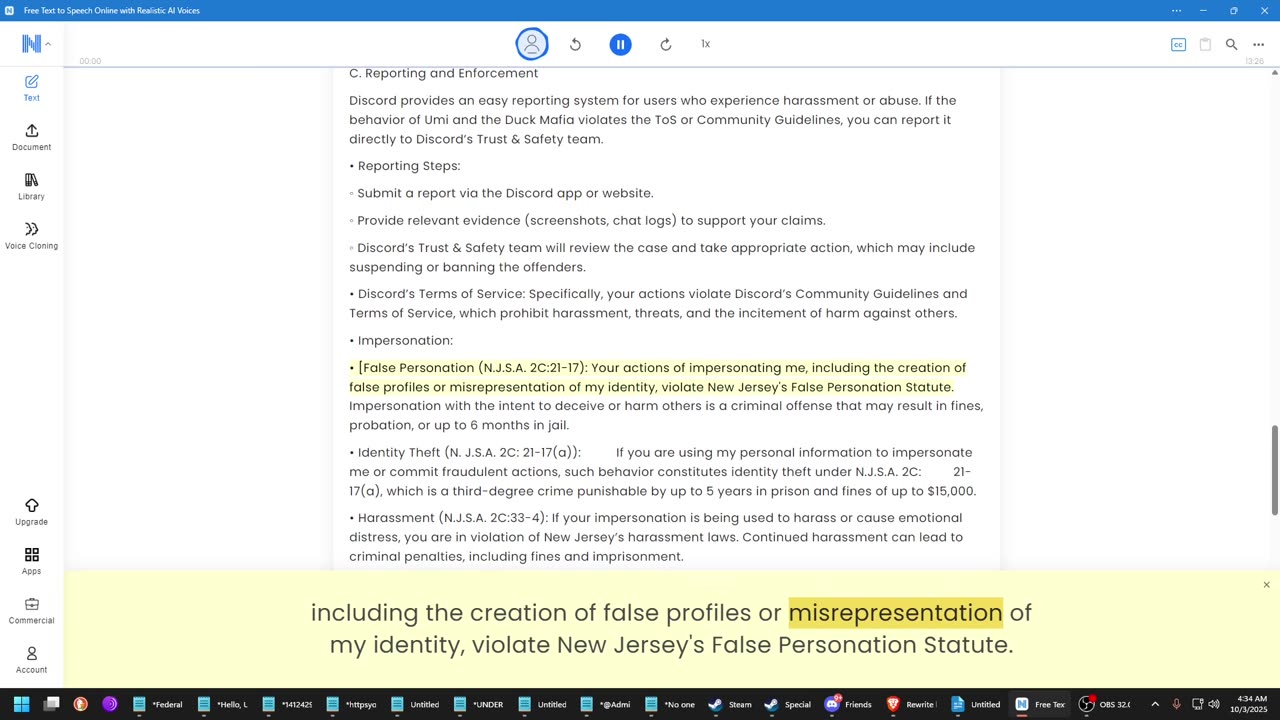
Task: Switch to the '*Federal' Notepad window
Action: pos(158,704)
